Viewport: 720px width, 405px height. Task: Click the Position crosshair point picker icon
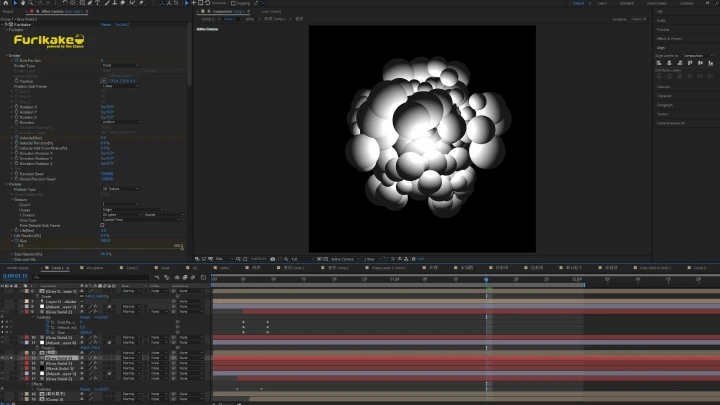click(x=103, y=81)
